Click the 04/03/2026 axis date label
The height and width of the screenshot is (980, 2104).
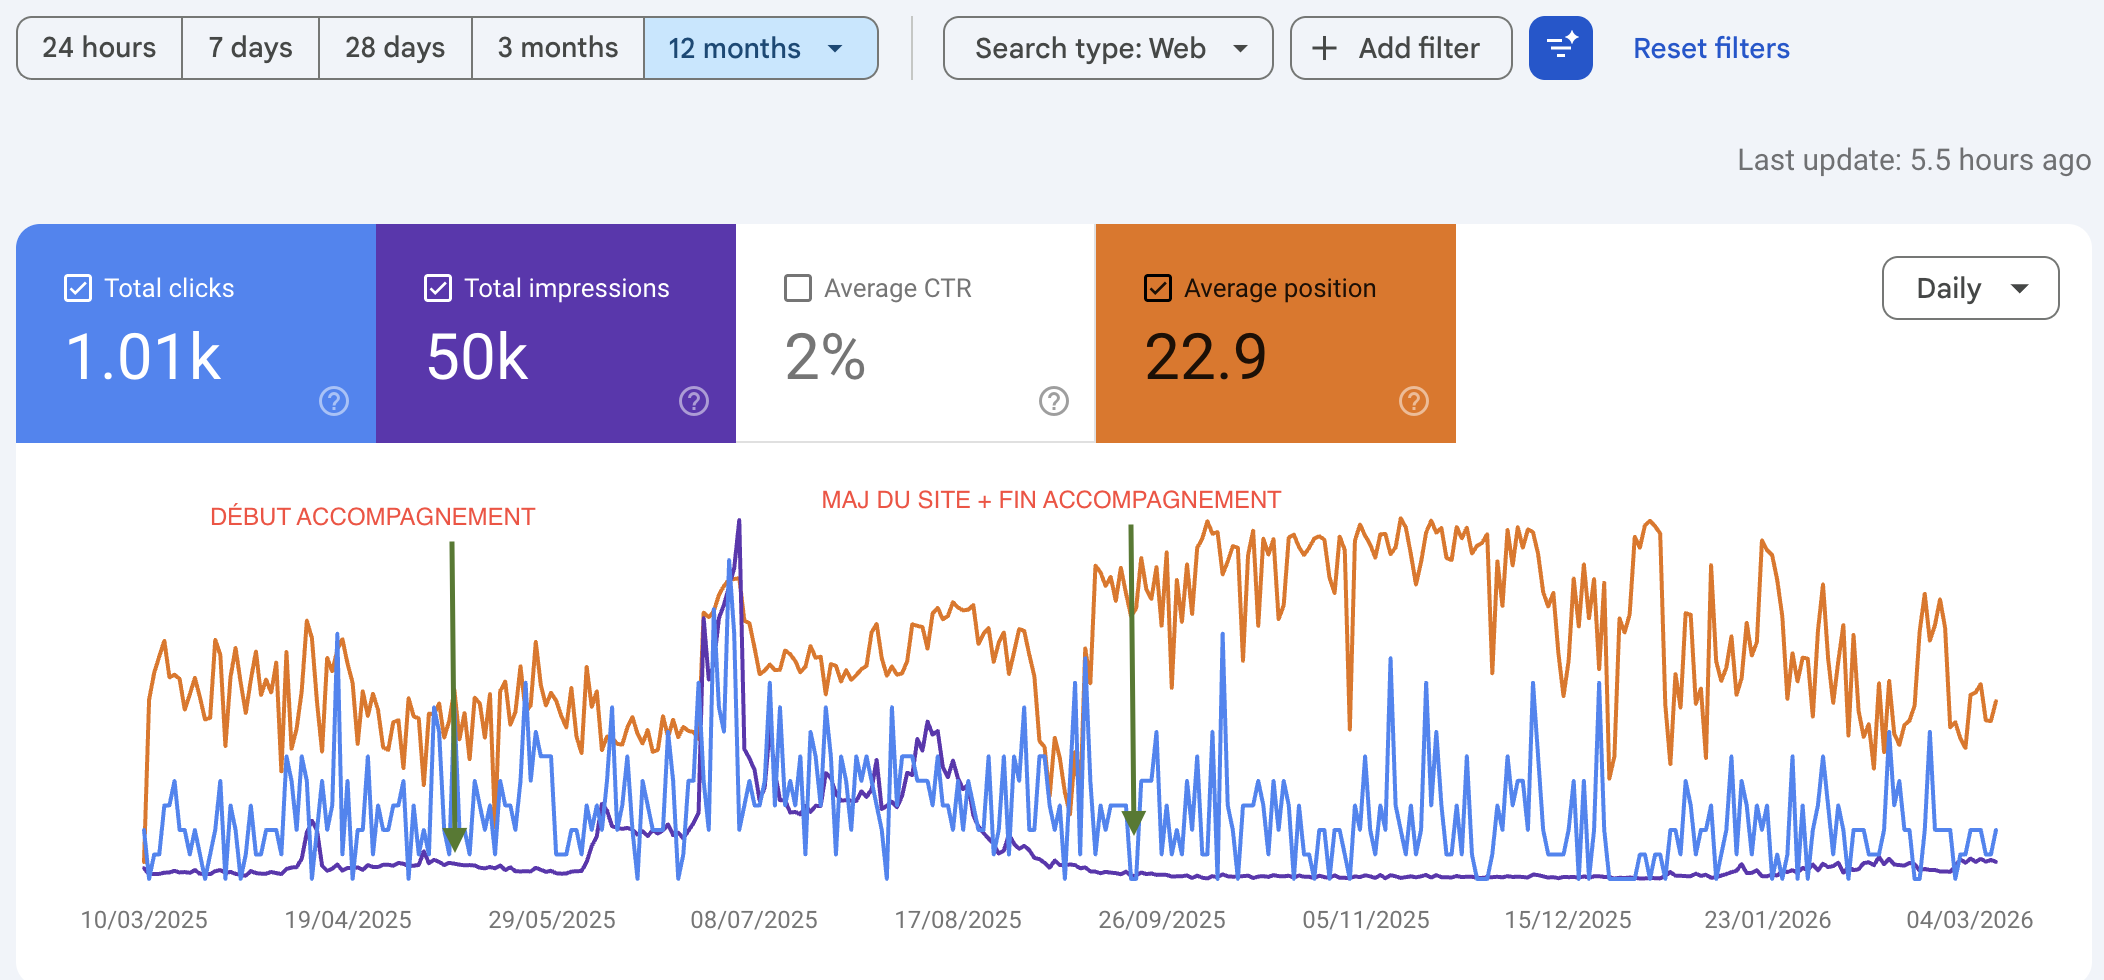(1970, 920)
